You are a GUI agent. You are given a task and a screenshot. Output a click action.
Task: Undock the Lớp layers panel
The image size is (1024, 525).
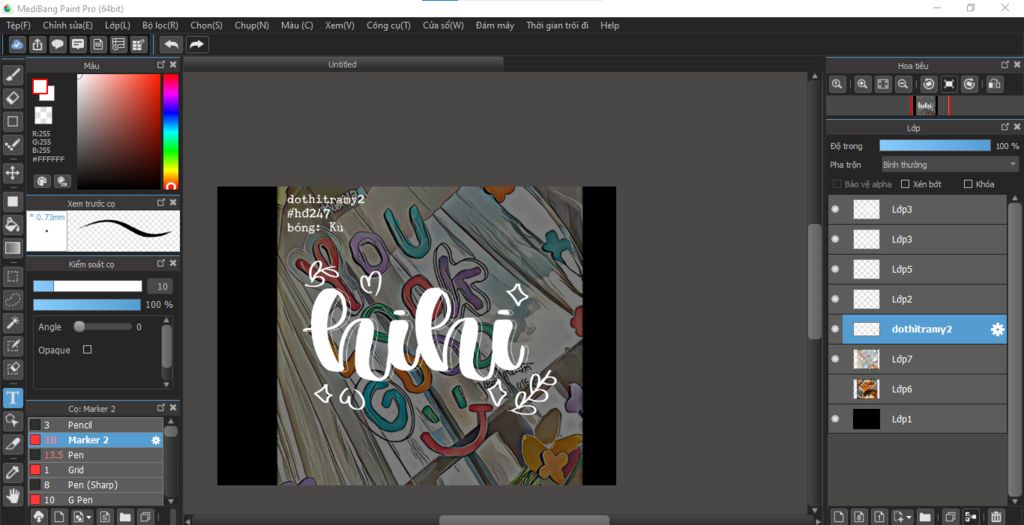(1005, 127)
